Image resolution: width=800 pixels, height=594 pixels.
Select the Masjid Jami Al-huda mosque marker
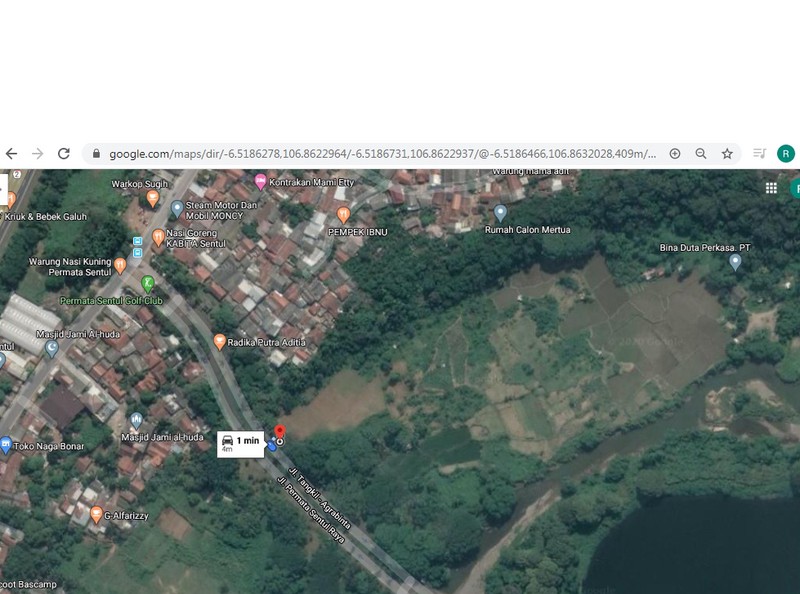52,349
